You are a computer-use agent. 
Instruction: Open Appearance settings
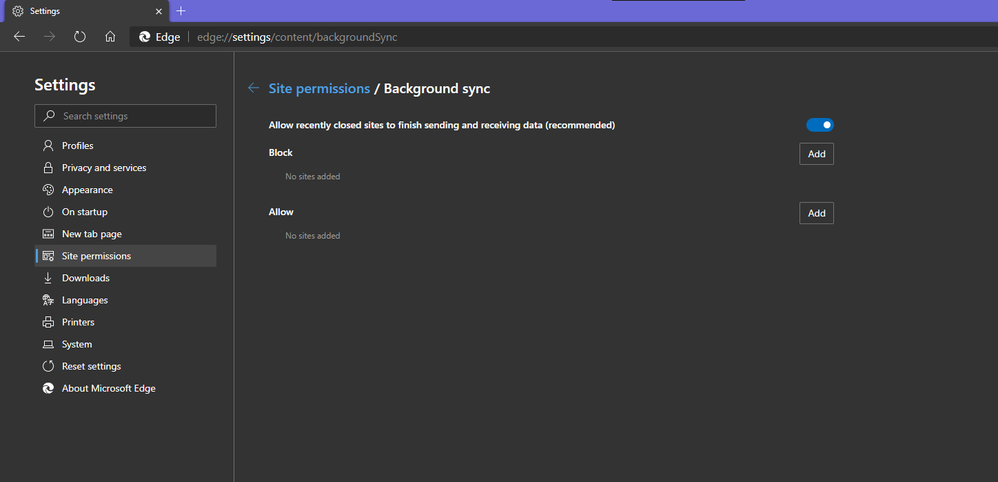[125, 190]
